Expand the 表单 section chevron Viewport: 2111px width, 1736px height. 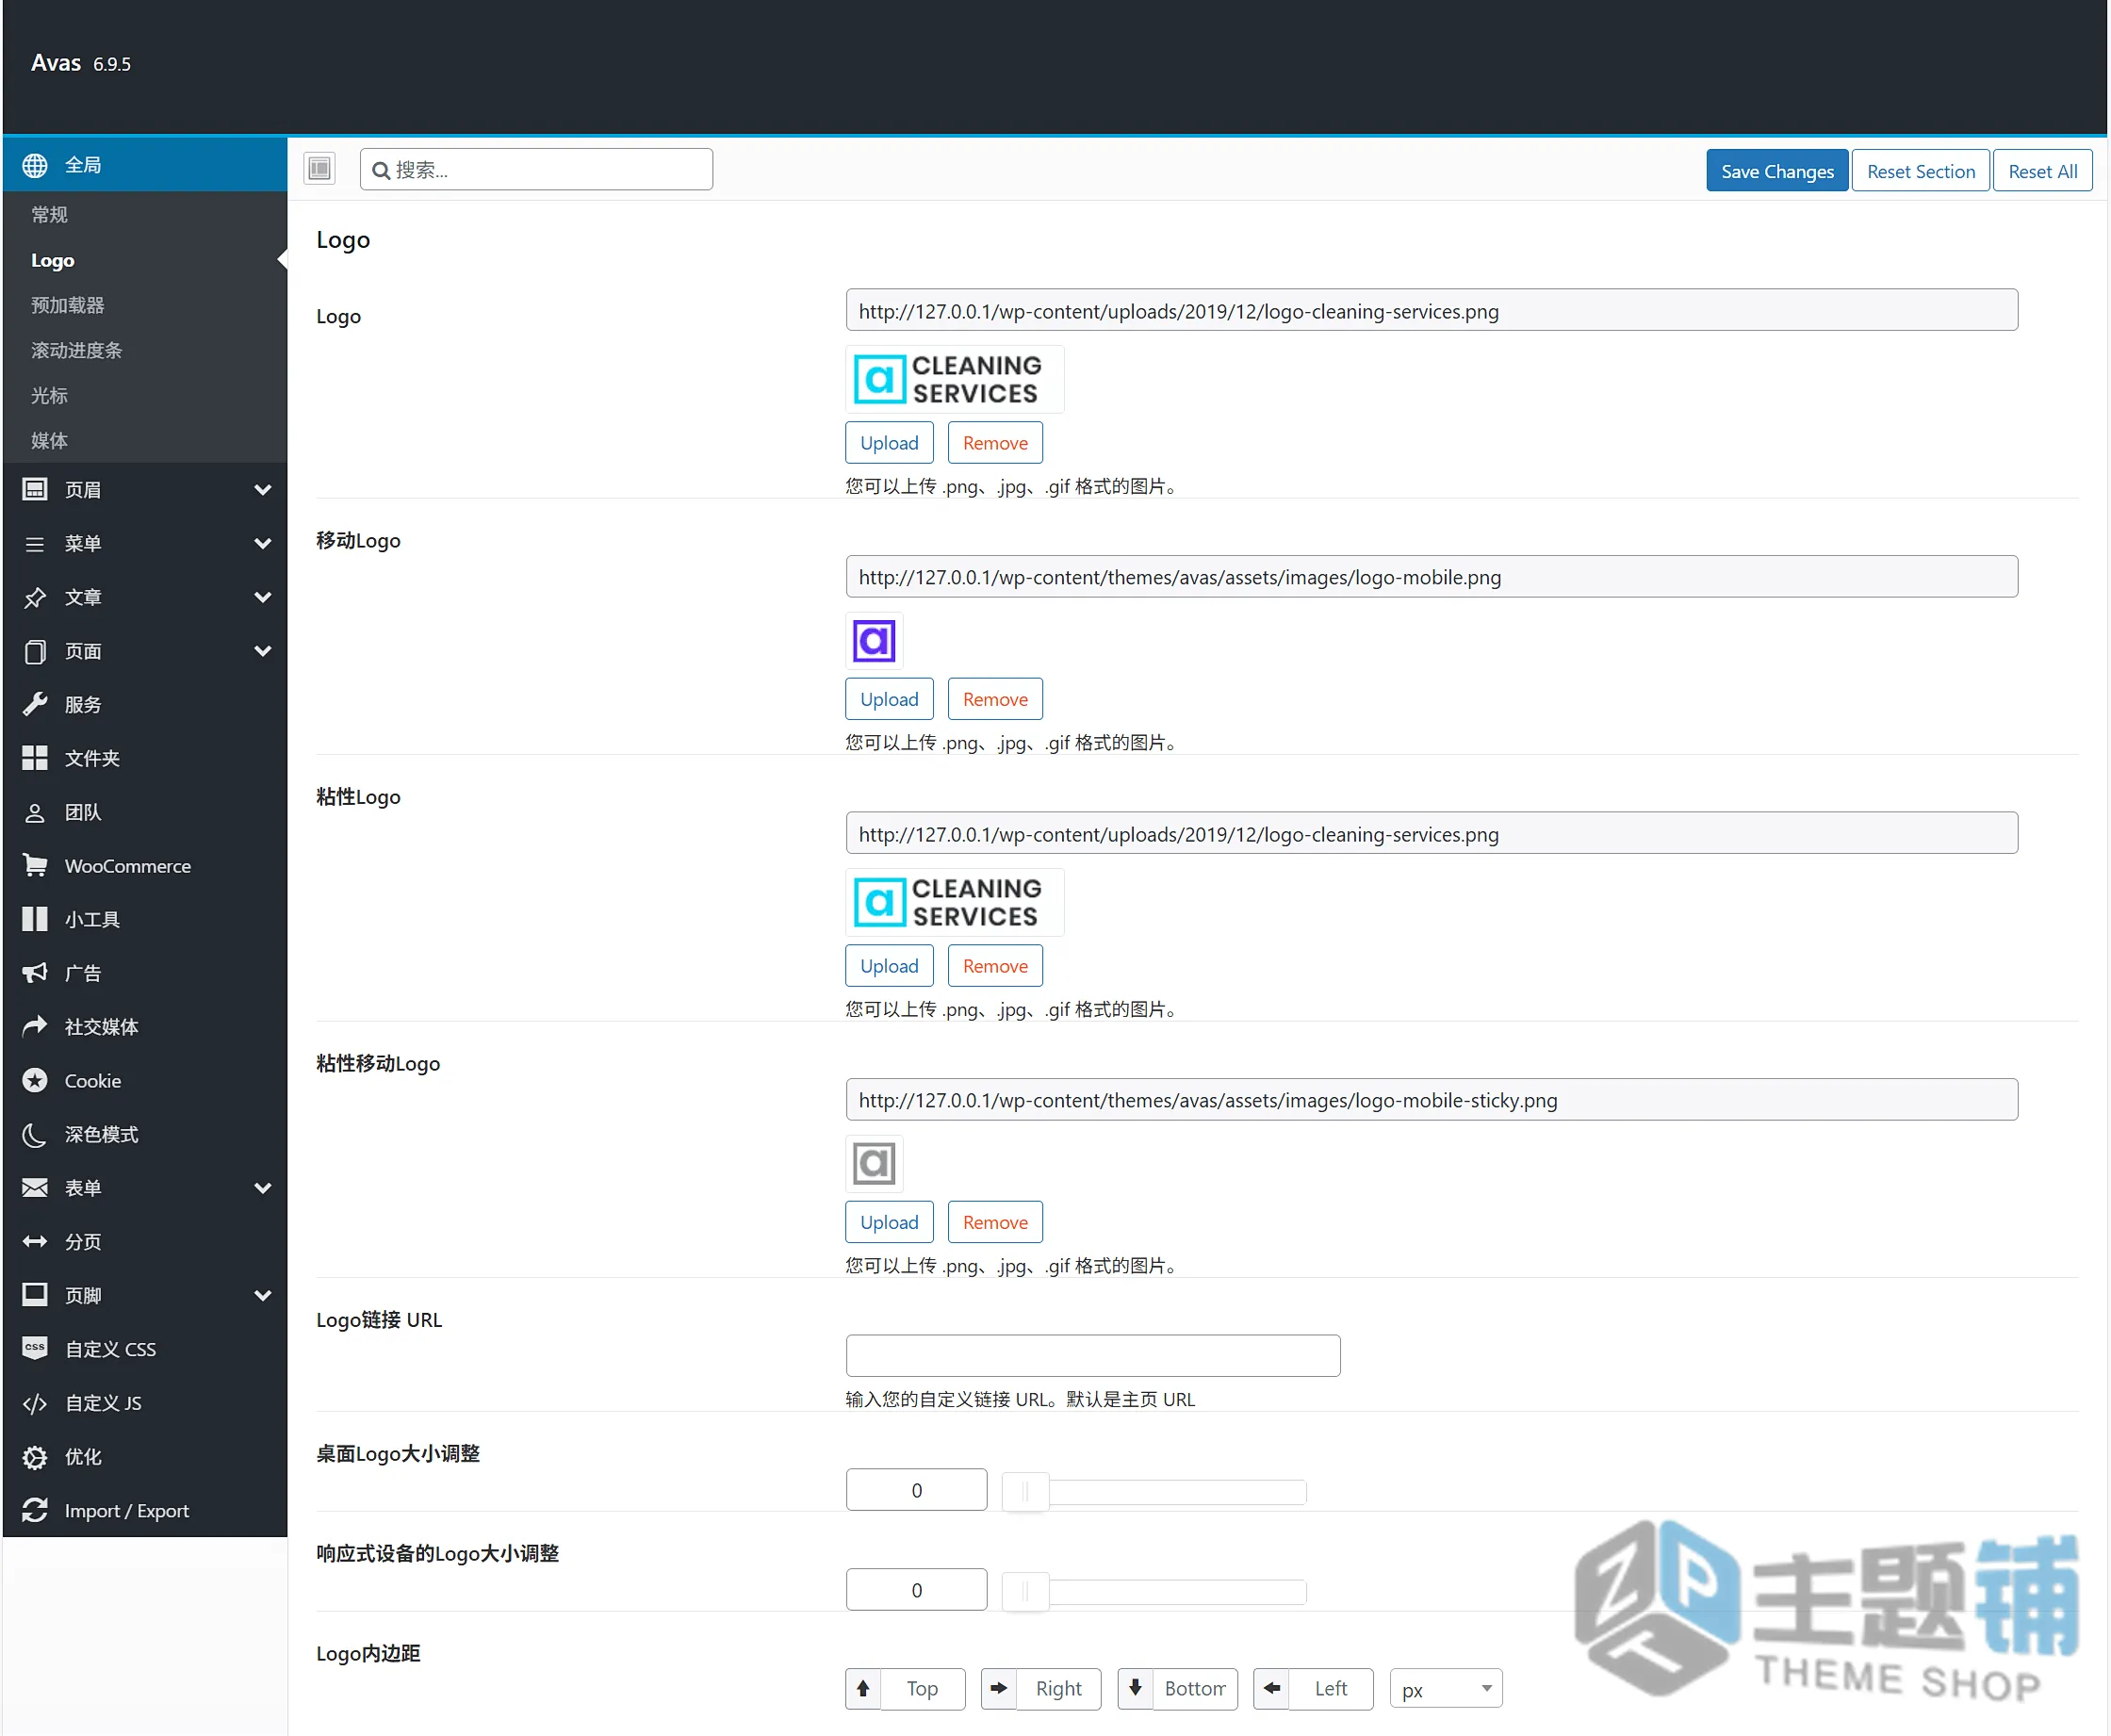tap(263, 1188)
